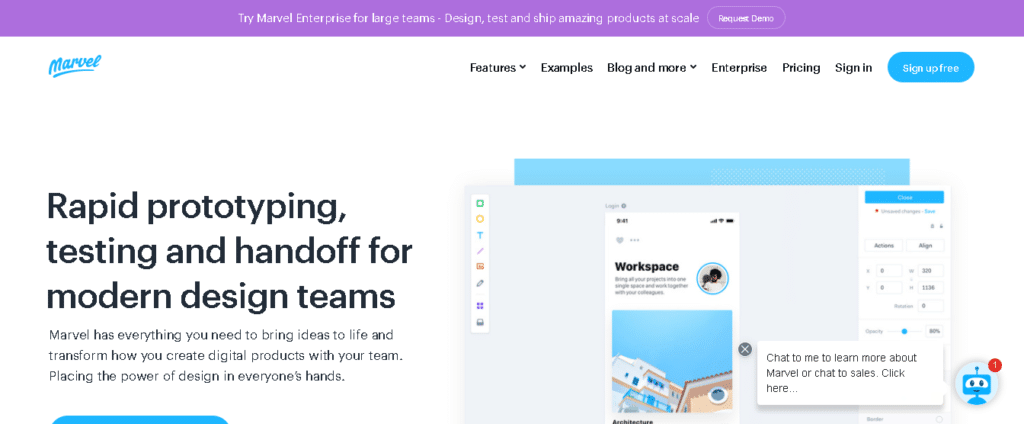Select the purple line tool in the mockup

click(x=480, y=251)
